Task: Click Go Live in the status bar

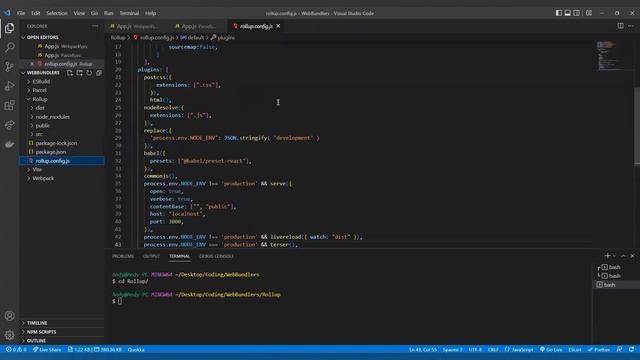Action: click(551, 350)
